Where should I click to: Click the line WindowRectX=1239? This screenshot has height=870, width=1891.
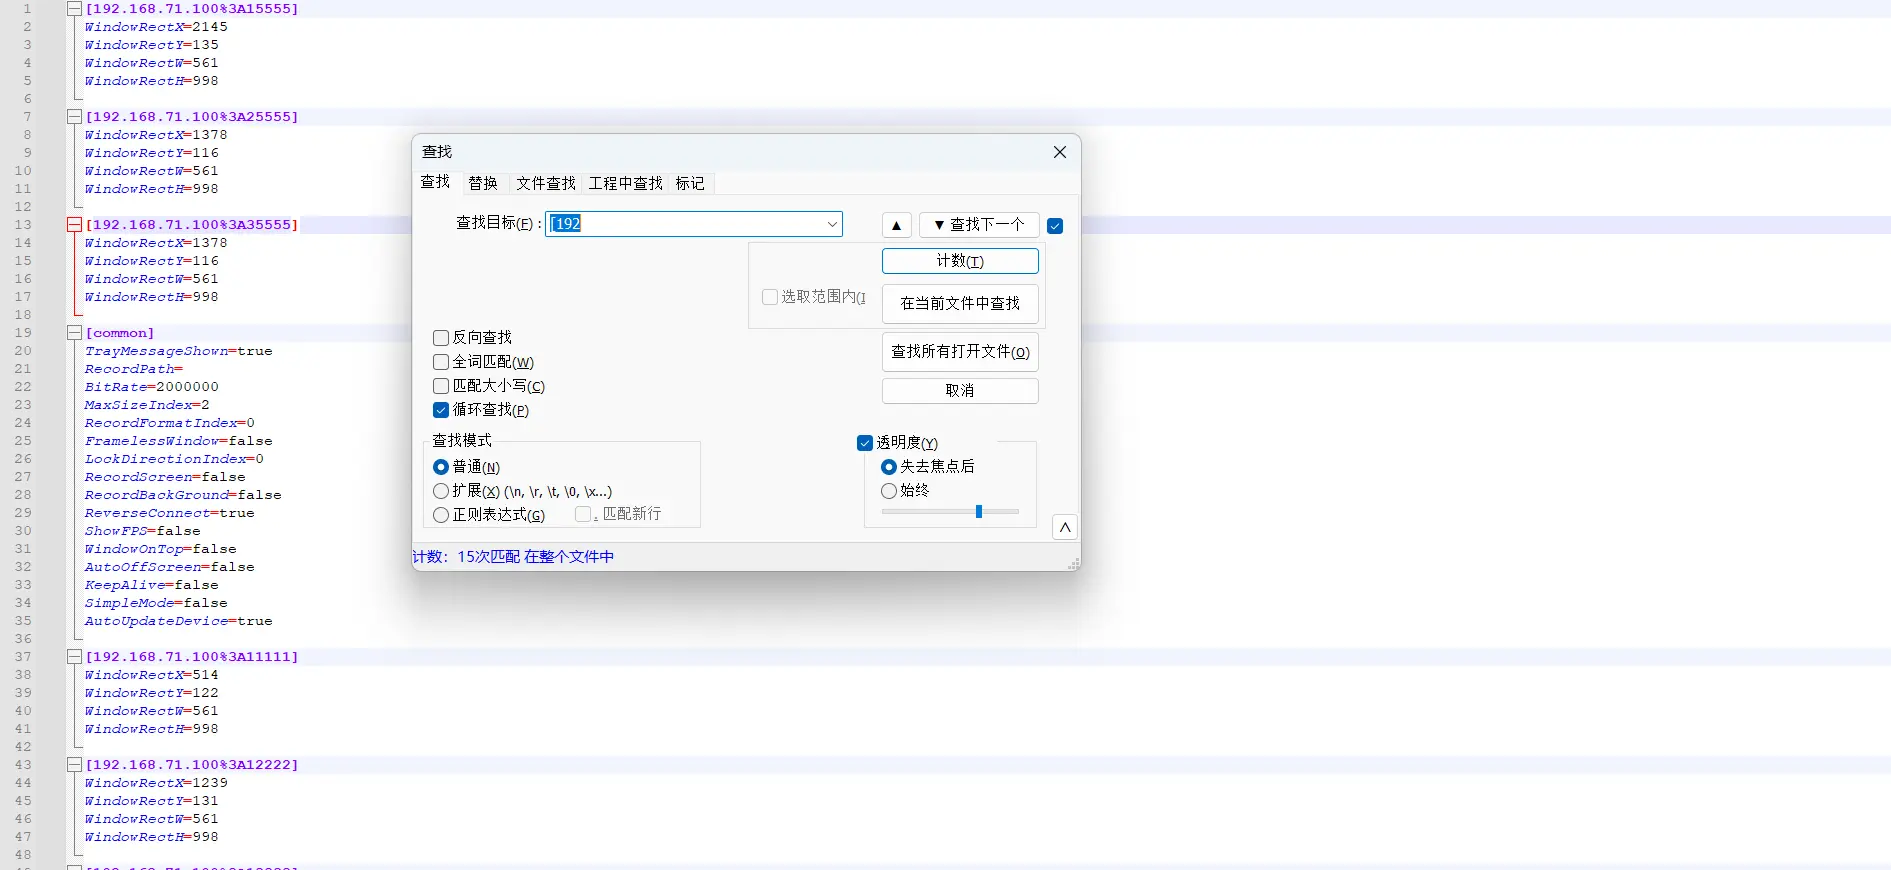pyautogui.click(x=156, y=783)
